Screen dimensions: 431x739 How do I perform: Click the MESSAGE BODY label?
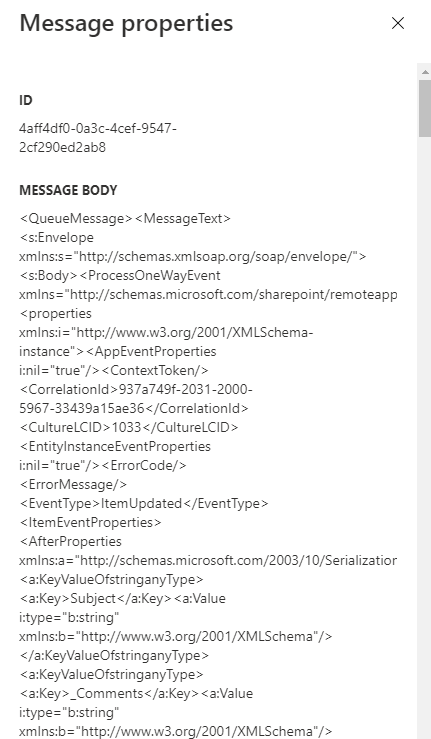[x=68, y=190]
